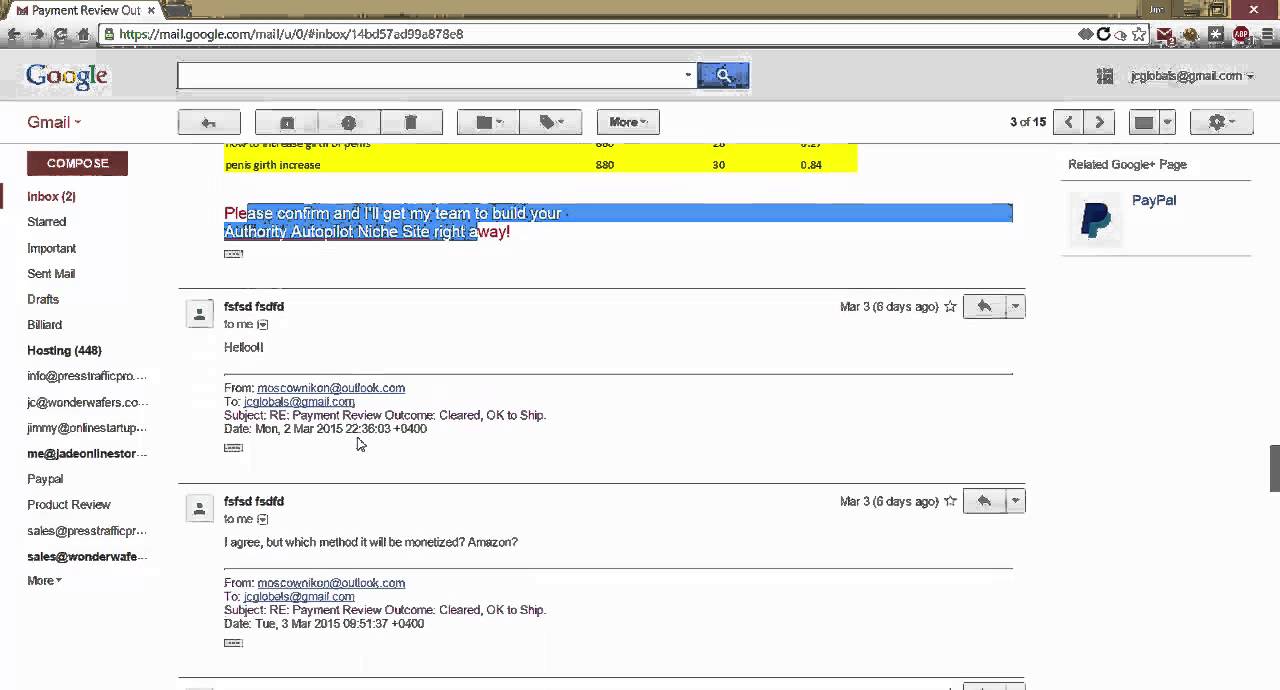The image size is (1280, 690).
Task: Reload the page with the refresh icon
Action: click(x=60, y=34)
